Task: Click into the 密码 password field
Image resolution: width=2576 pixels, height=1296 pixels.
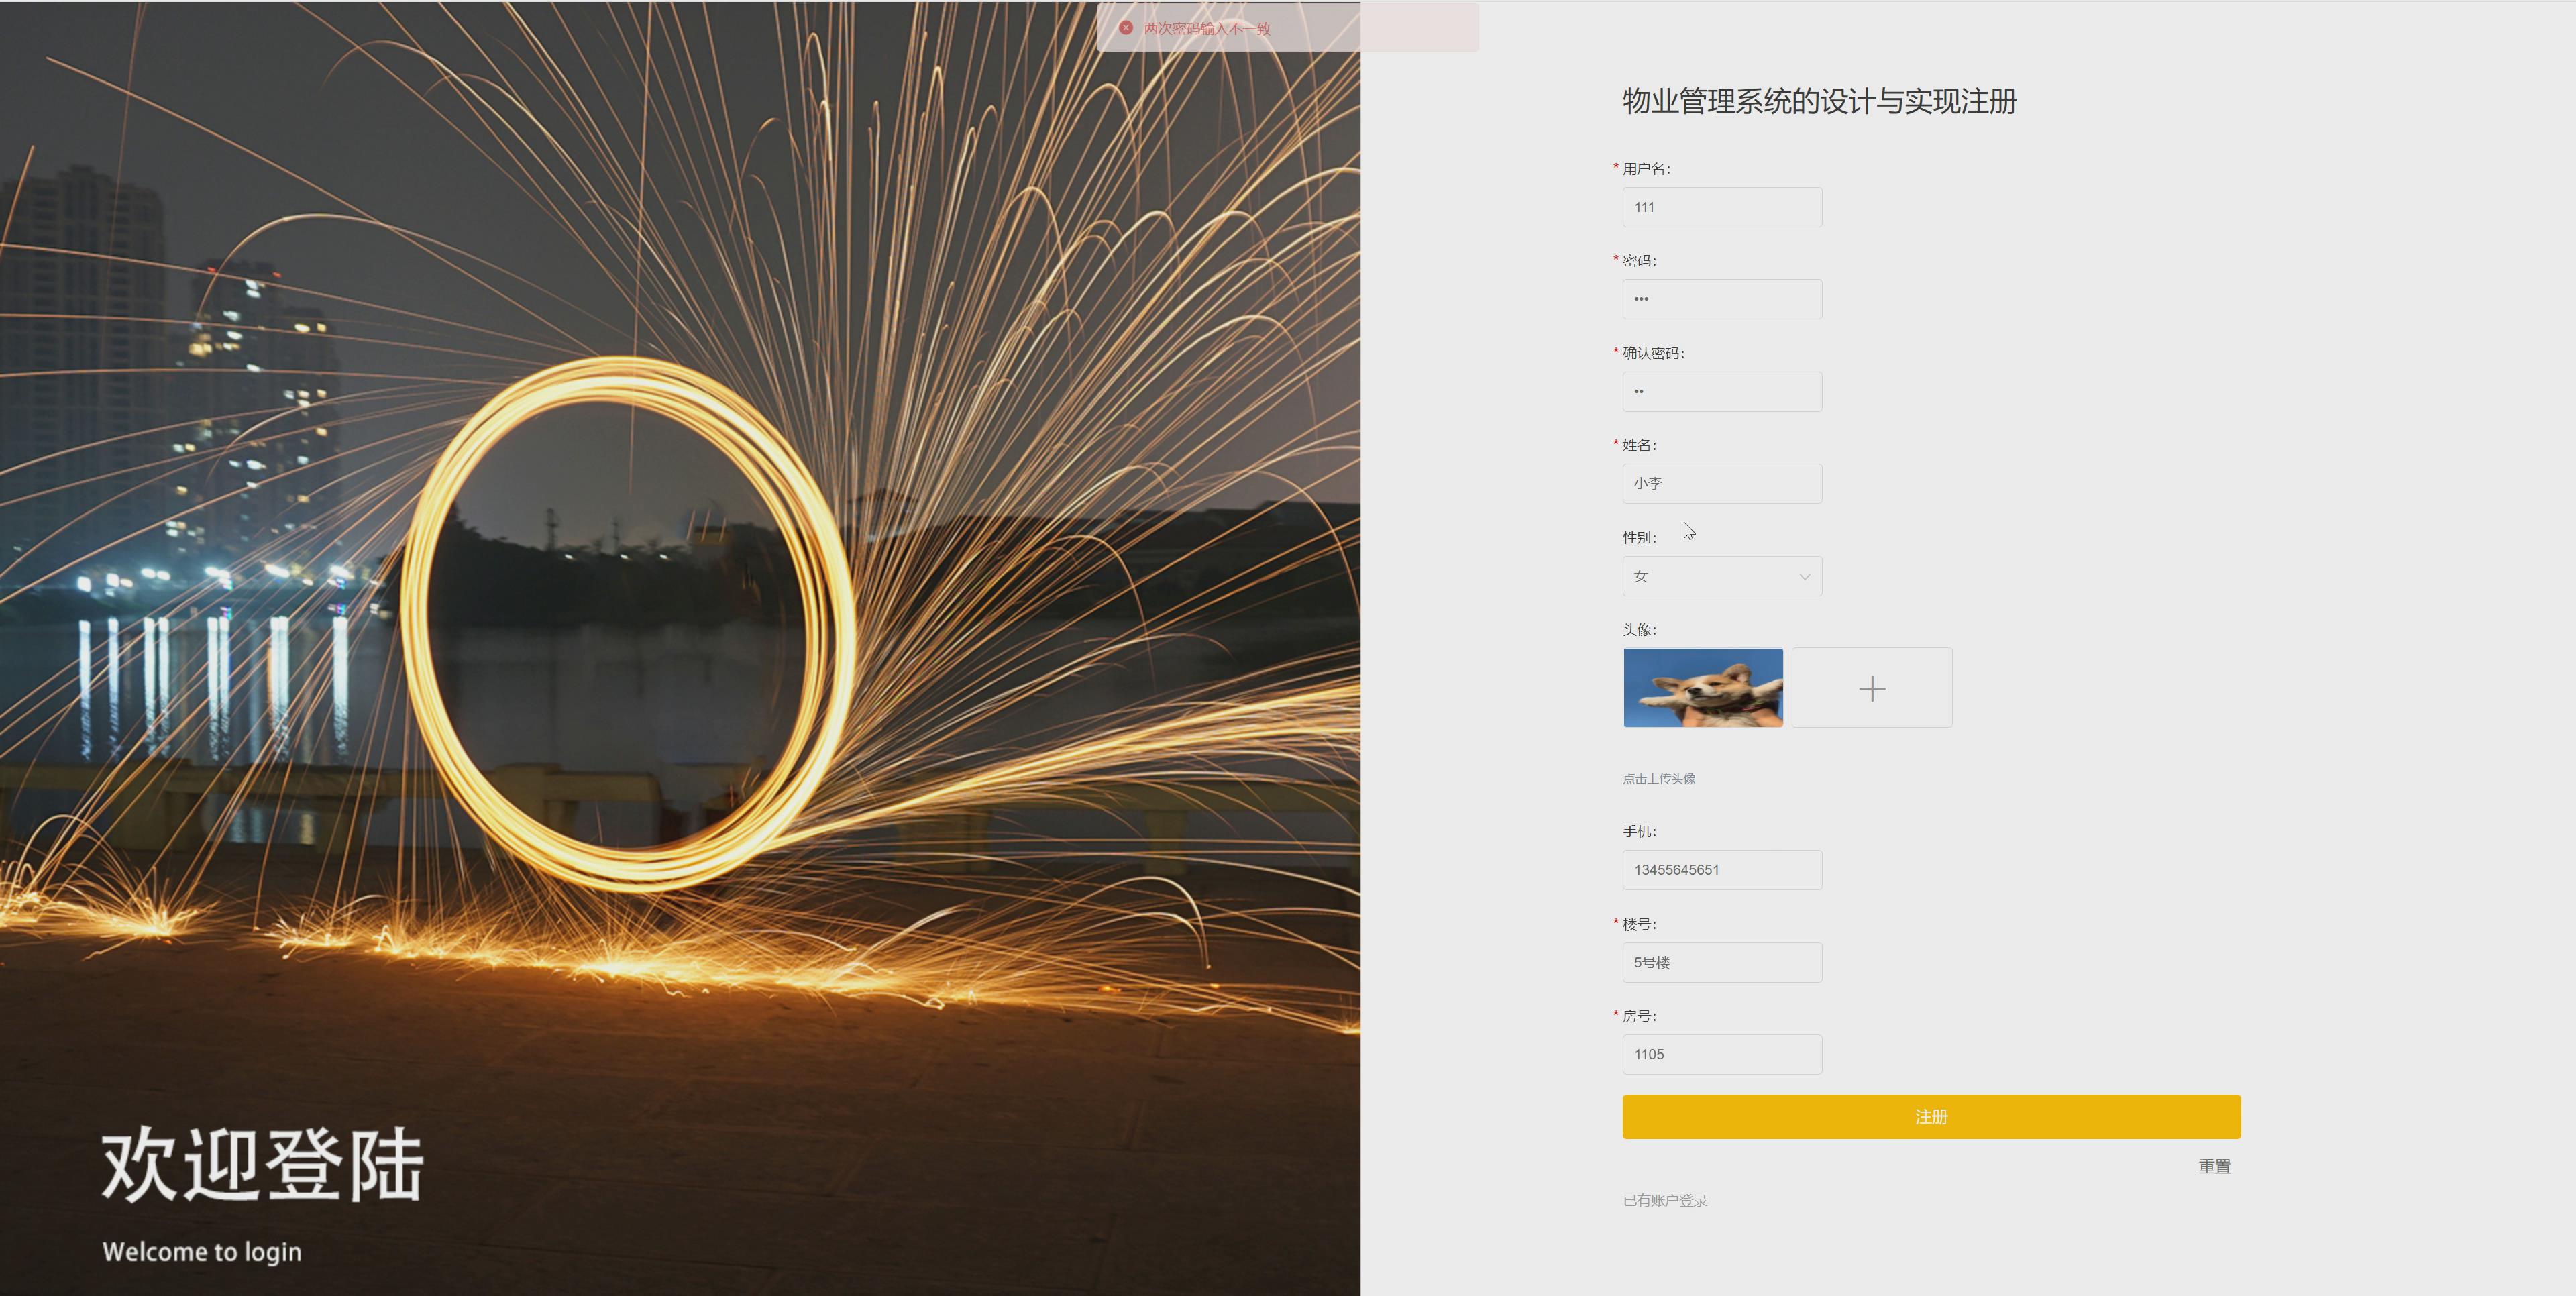Action: (1721, 299)
